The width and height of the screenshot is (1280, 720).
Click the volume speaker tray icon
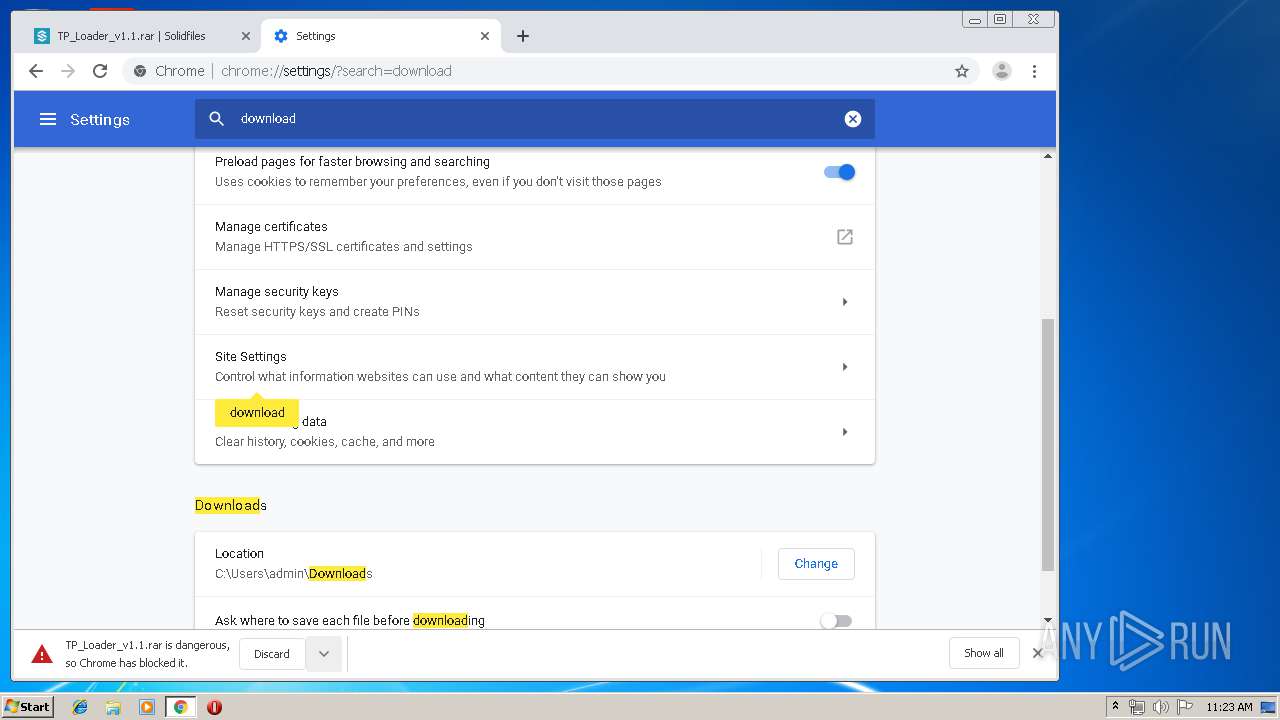coord(1161,707)
